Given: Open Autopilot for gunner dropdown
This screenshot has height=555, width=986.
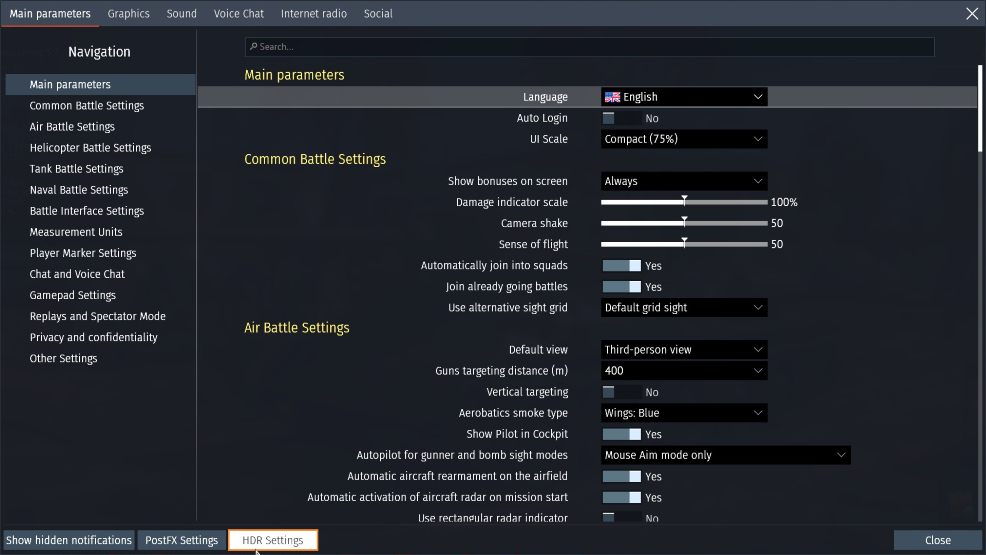Looking at the screenshot, I should point(726,455).
